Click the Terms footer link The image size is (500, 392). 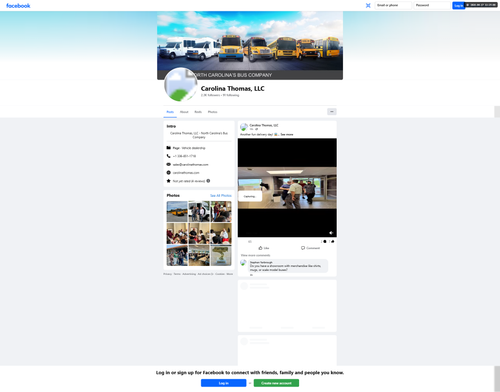tap(177, 274)
